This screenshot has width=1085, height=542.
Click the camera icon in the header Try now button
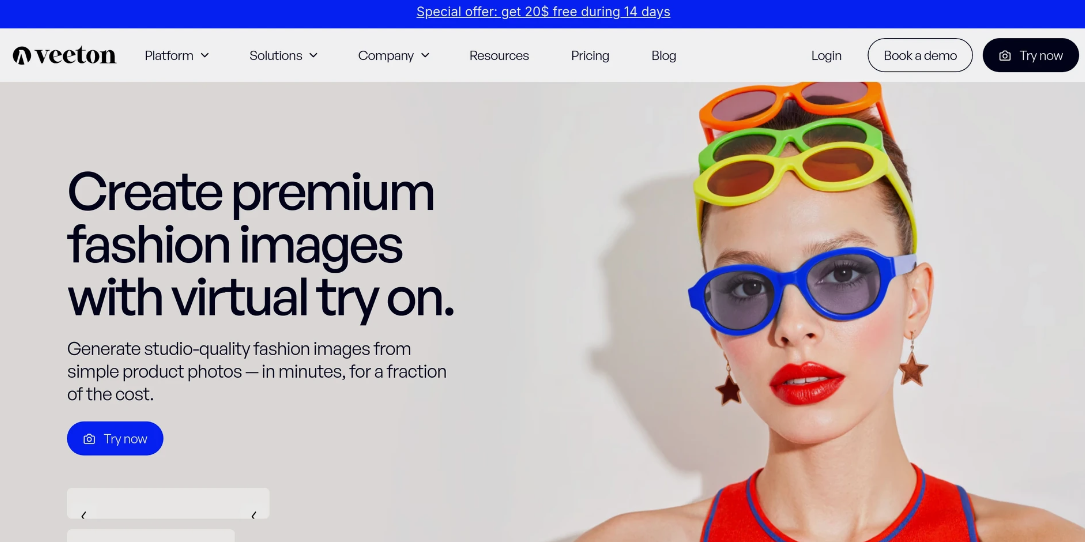pos(1005,56)
